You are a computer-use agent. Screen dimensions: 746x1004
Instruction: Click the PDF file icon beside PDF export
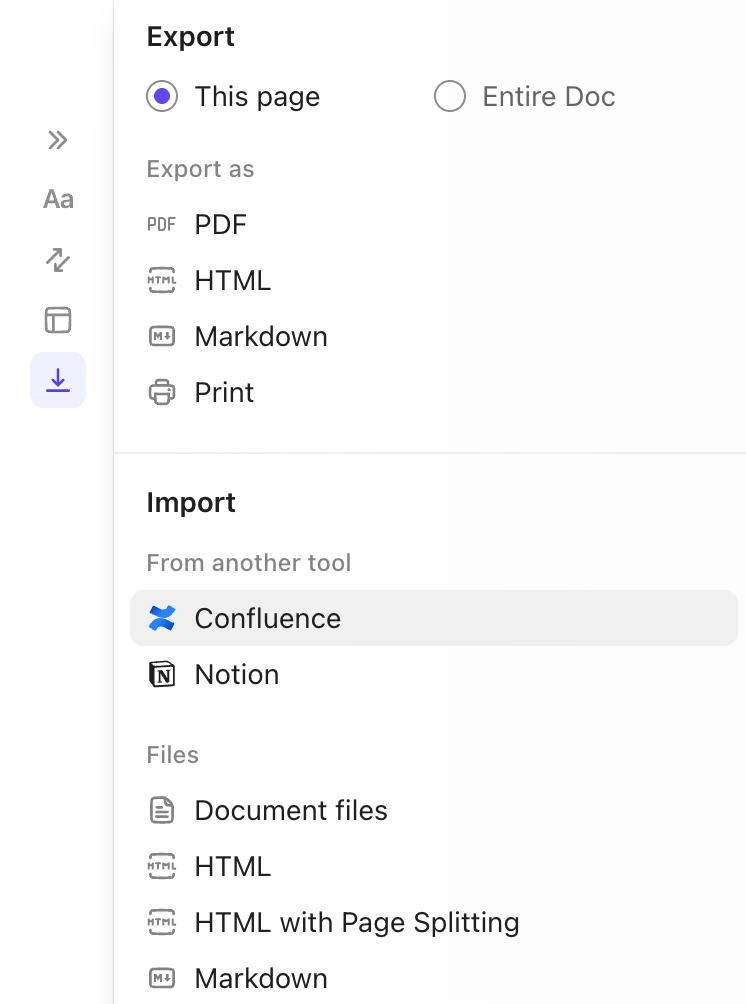tap(161, 224)
